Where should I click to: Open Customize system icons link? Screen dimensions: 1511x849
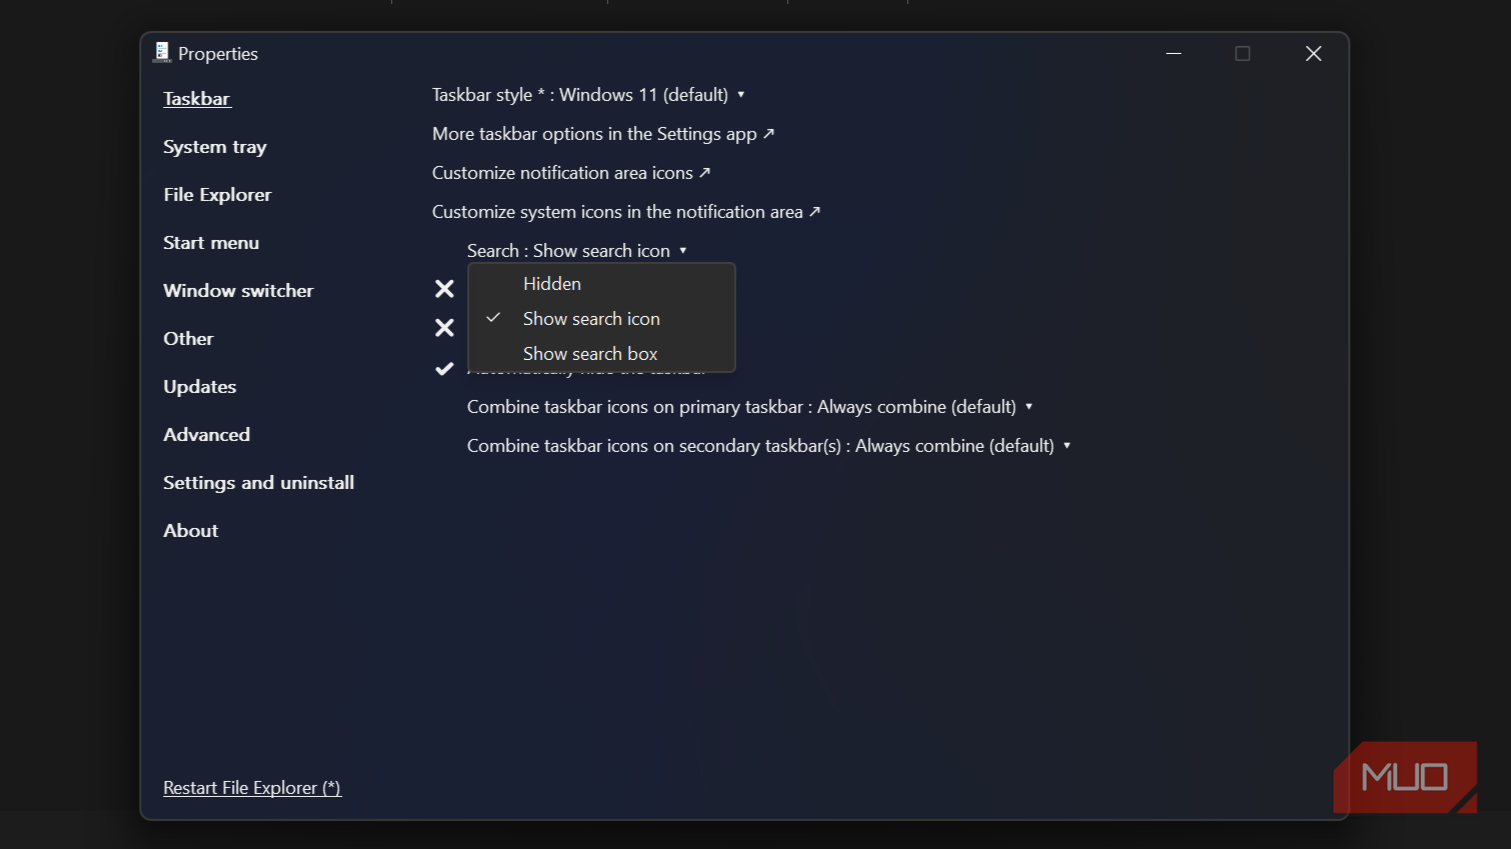click(626, 212)
